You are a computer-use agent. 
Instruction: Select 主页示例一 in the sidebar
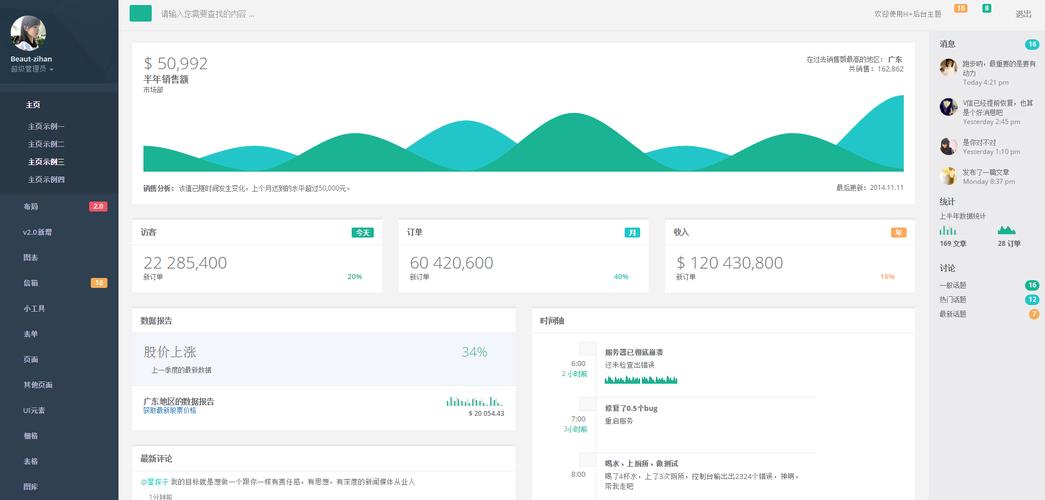46,126
